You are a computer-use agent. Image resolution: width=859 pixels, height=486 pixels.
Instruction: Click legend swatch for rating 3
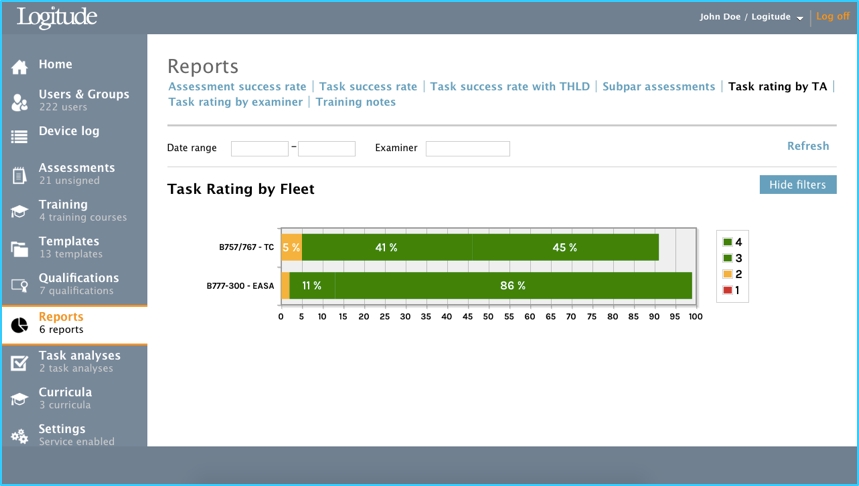point(728,258)
